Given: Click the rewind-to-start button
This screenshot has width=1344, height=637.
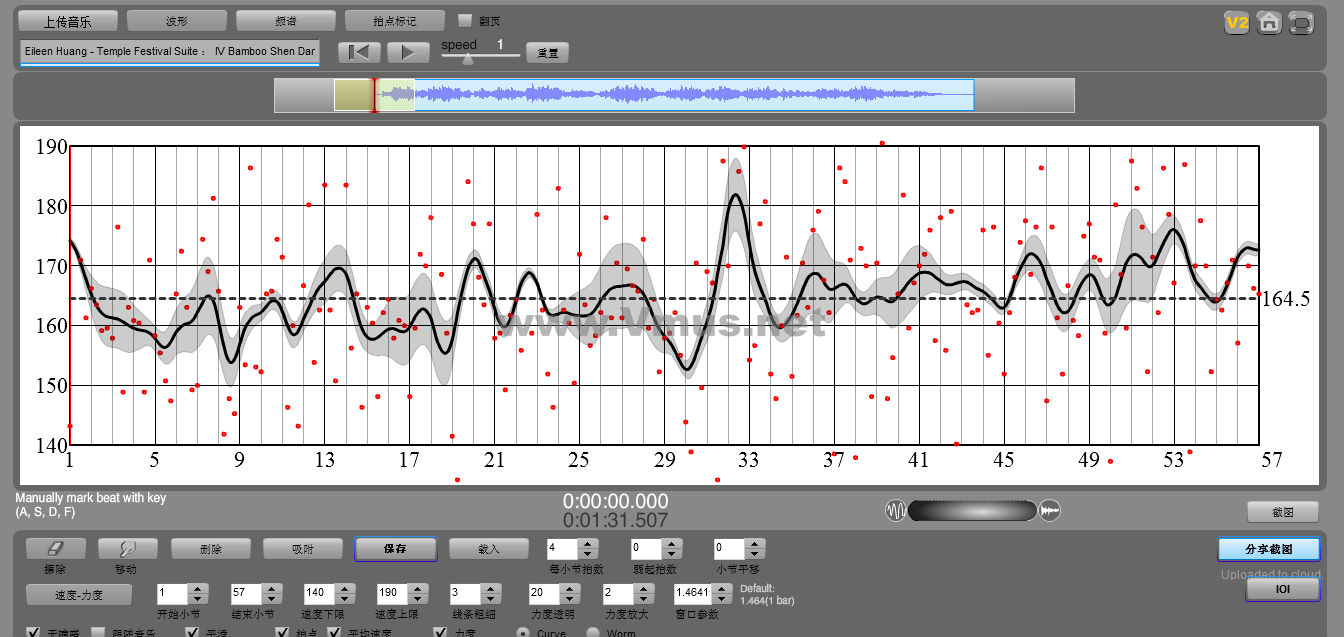Looking at the screenshot, I should [x=359, y=52].
